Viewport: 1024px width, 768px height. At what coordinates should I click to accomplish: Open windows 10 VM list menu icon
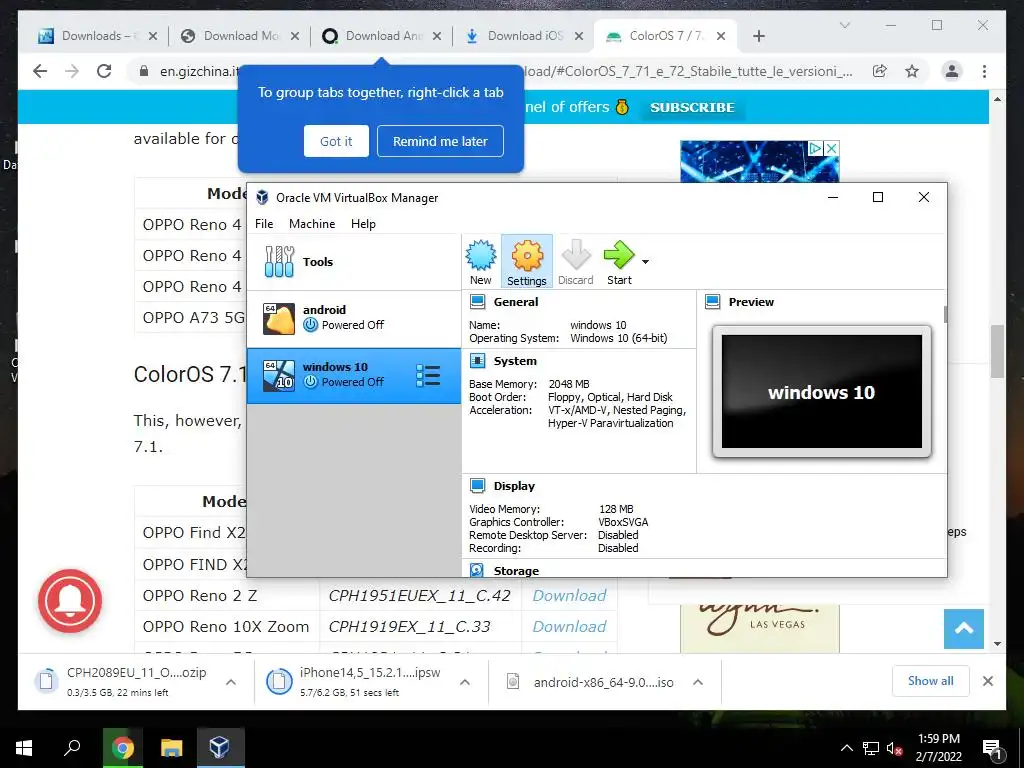click(x=428, y=376)
